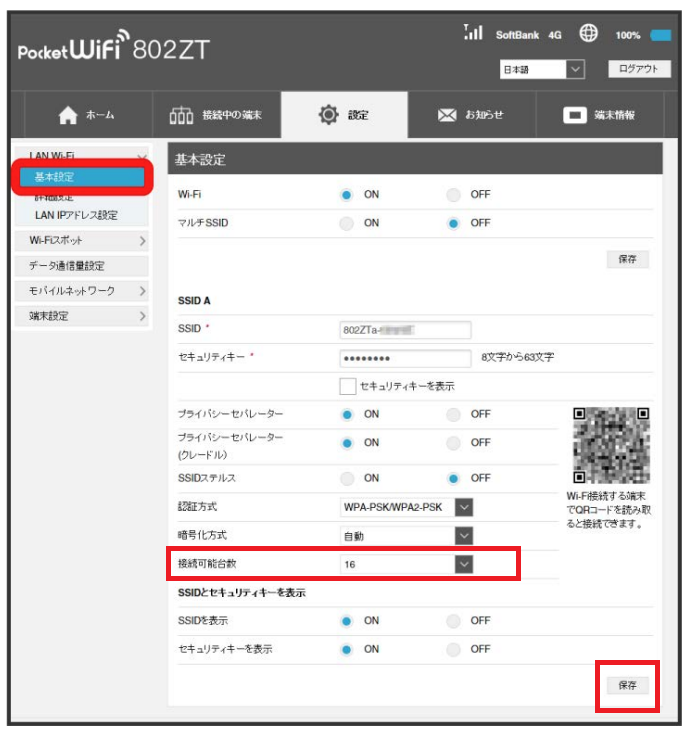Open the 端末情報 tab
The image size is (691, 733).
click(x=600, y=115)
